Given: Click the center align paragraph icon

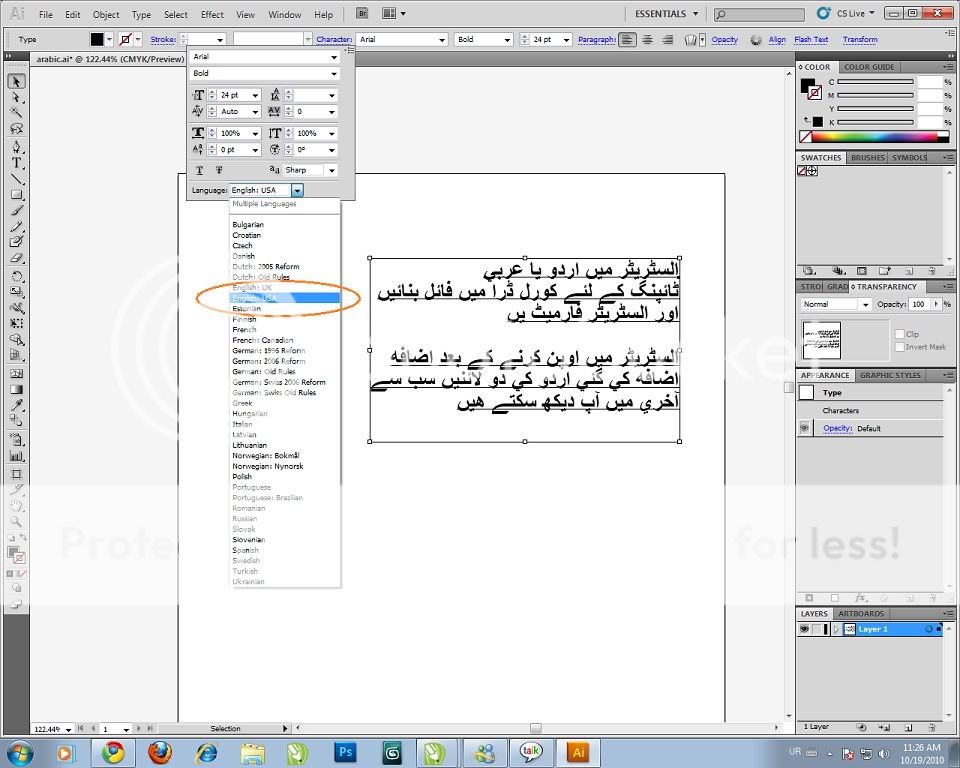Looking at the screenshot, I should [x=647, y=39].
